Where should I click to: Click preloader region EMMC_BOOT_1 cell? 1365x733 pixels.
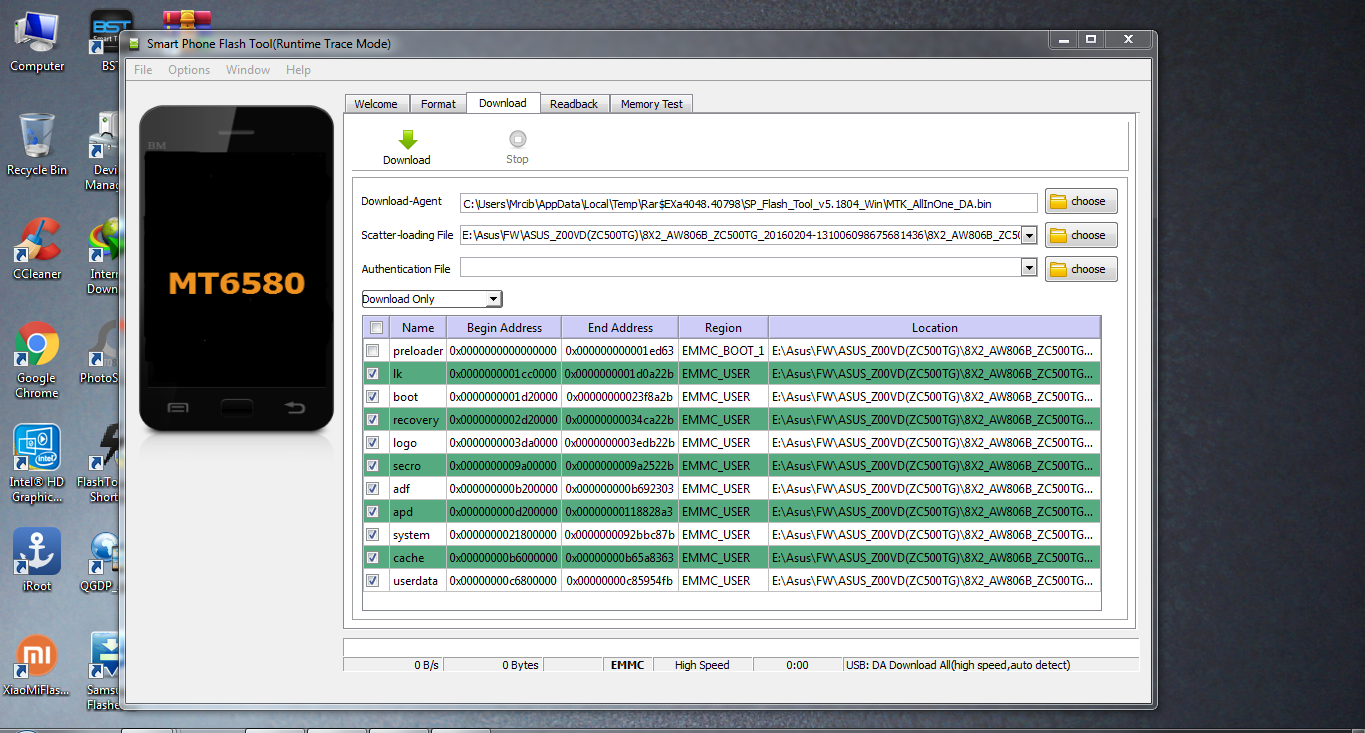click(723, 351)
